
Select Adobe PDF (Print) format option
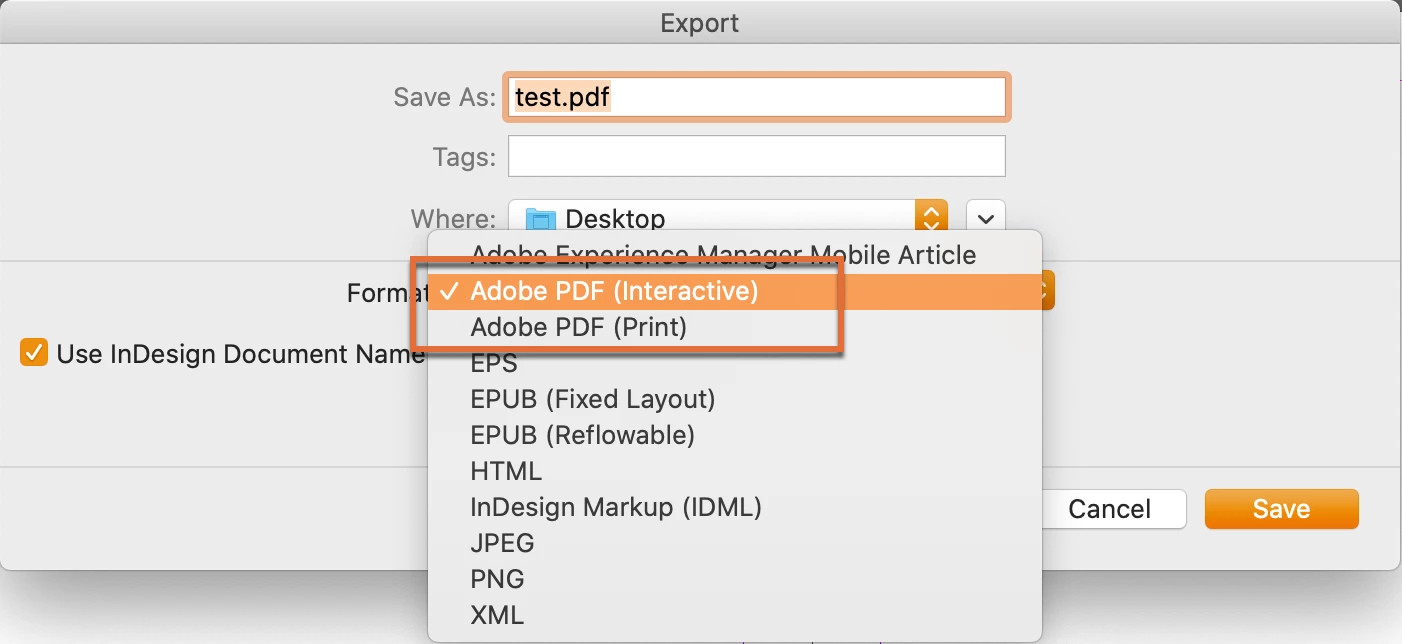click(734, 327)
